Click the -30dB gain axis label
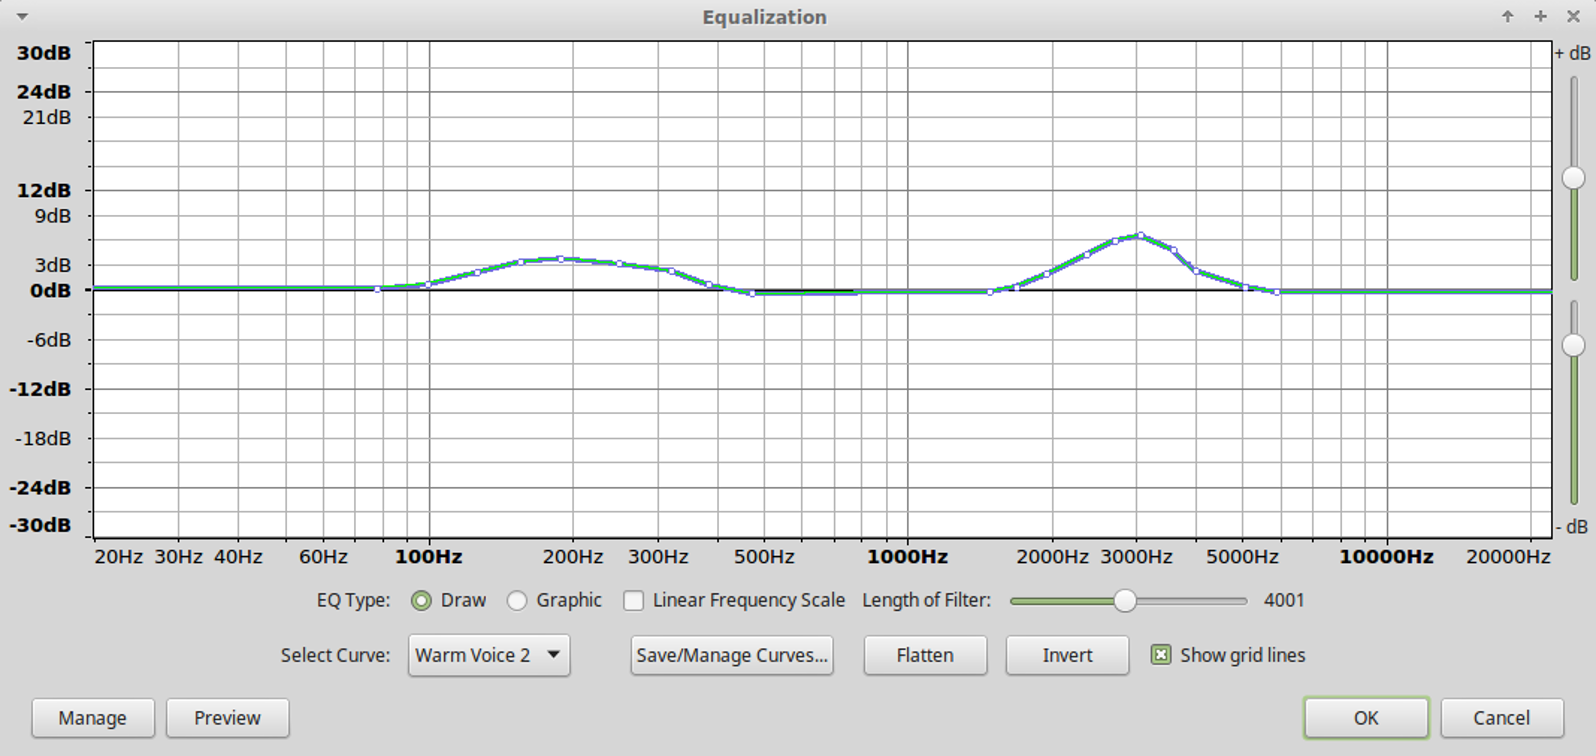Image resolution: width=1596 pixels, height=756 pixels. [40, 526]
